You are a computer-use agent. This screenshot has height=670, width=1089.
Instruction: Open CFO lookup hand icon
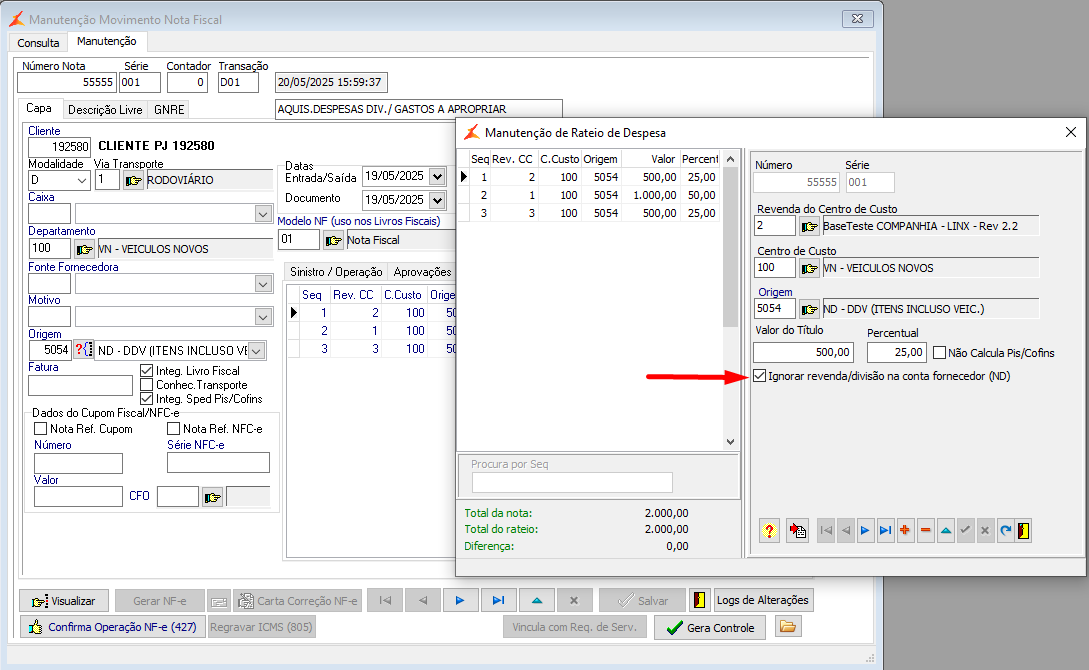click(x=213, y=497)
